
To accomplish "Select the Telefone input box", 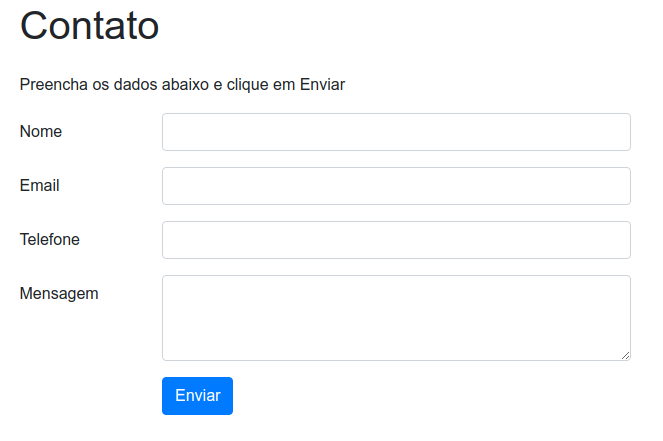I will (396, 240).
